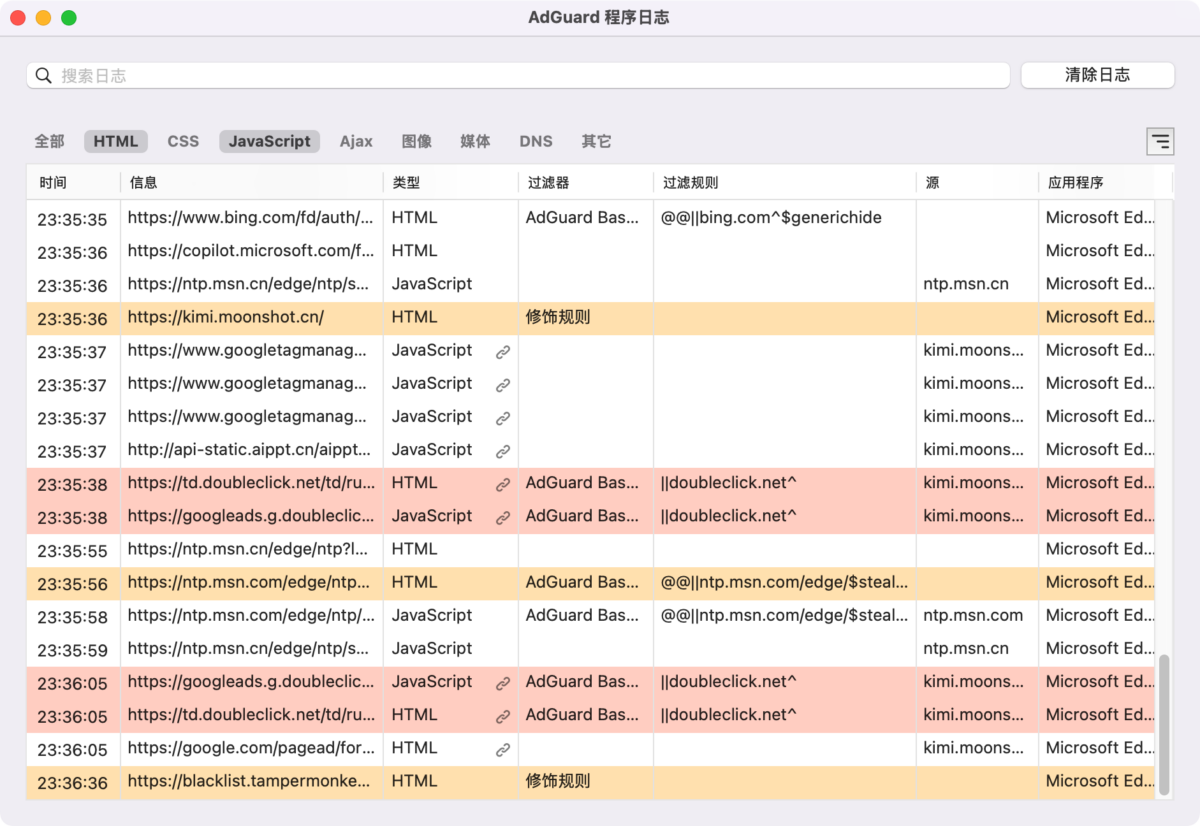Click ||doubleclick.net^ rule in 23:35:38 HTML row

pyautogui.click(x=729, y=483)
